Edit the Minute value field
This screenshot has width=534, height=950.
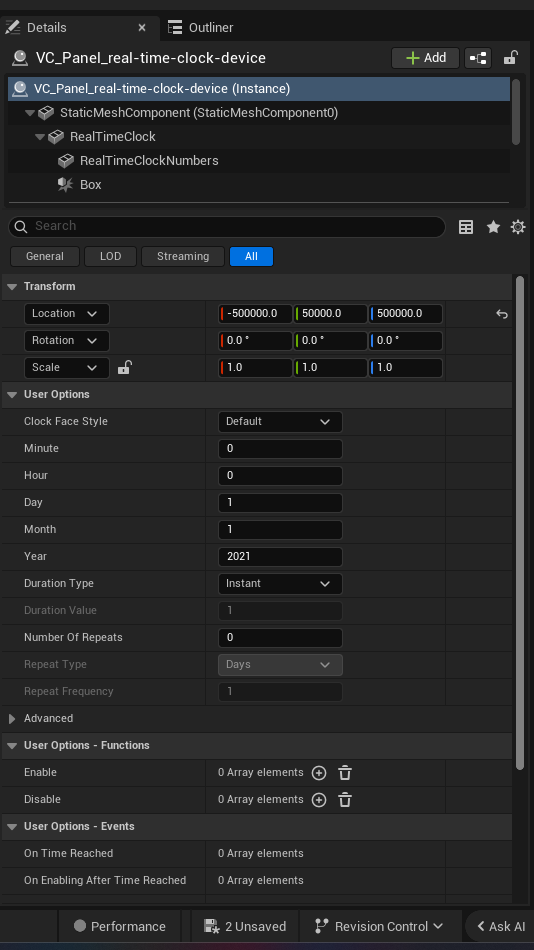pyautogui.click(x=280, y=449)
